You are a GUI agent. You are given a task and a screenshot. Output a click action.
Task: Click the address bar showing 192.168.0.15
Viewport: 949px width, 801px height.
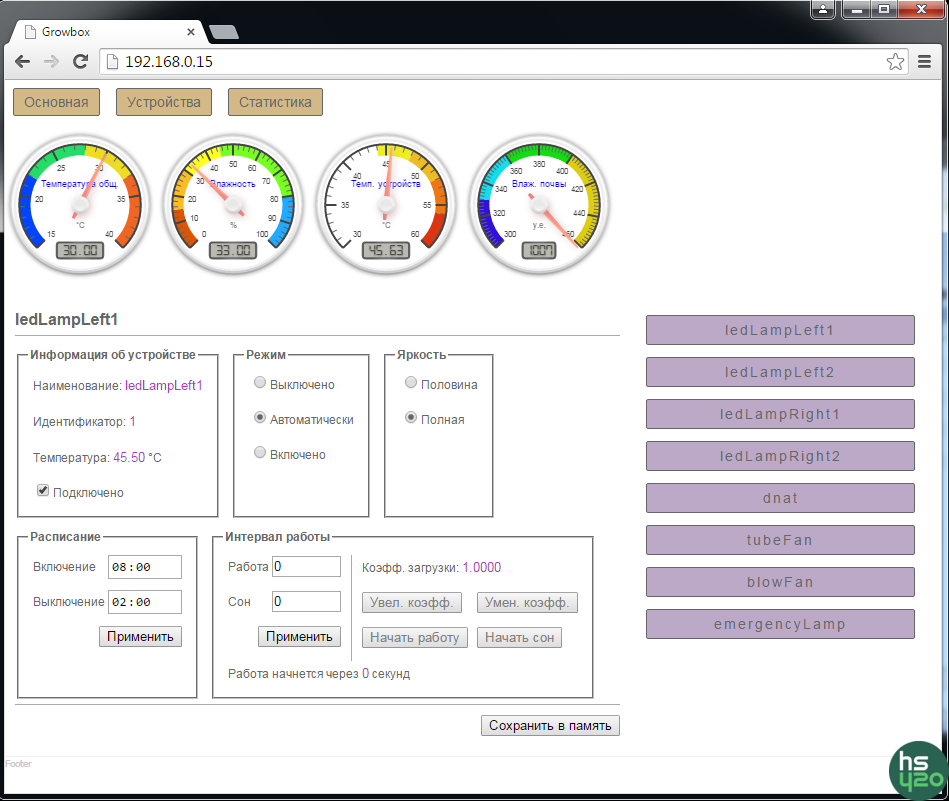pyautogui.click(x=490, y=62)
